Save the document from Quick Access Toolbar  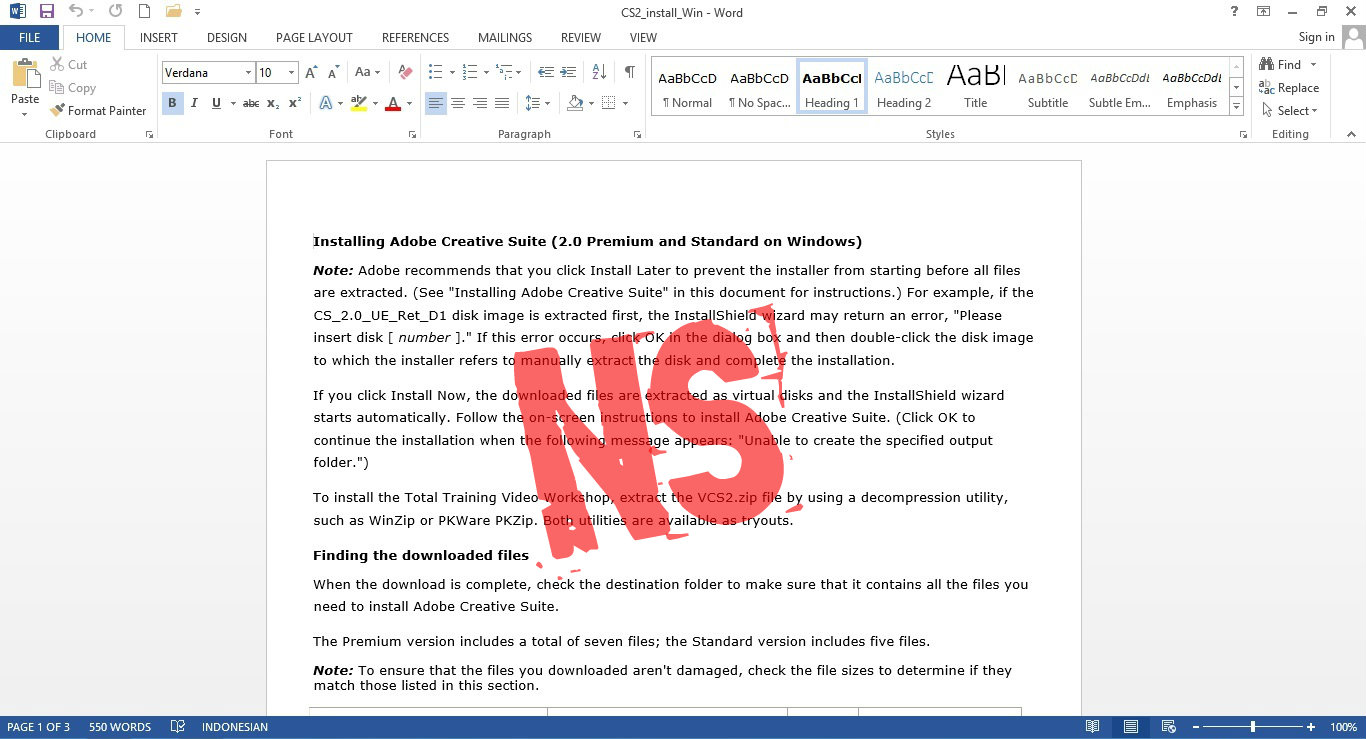(x=46, y=12)
